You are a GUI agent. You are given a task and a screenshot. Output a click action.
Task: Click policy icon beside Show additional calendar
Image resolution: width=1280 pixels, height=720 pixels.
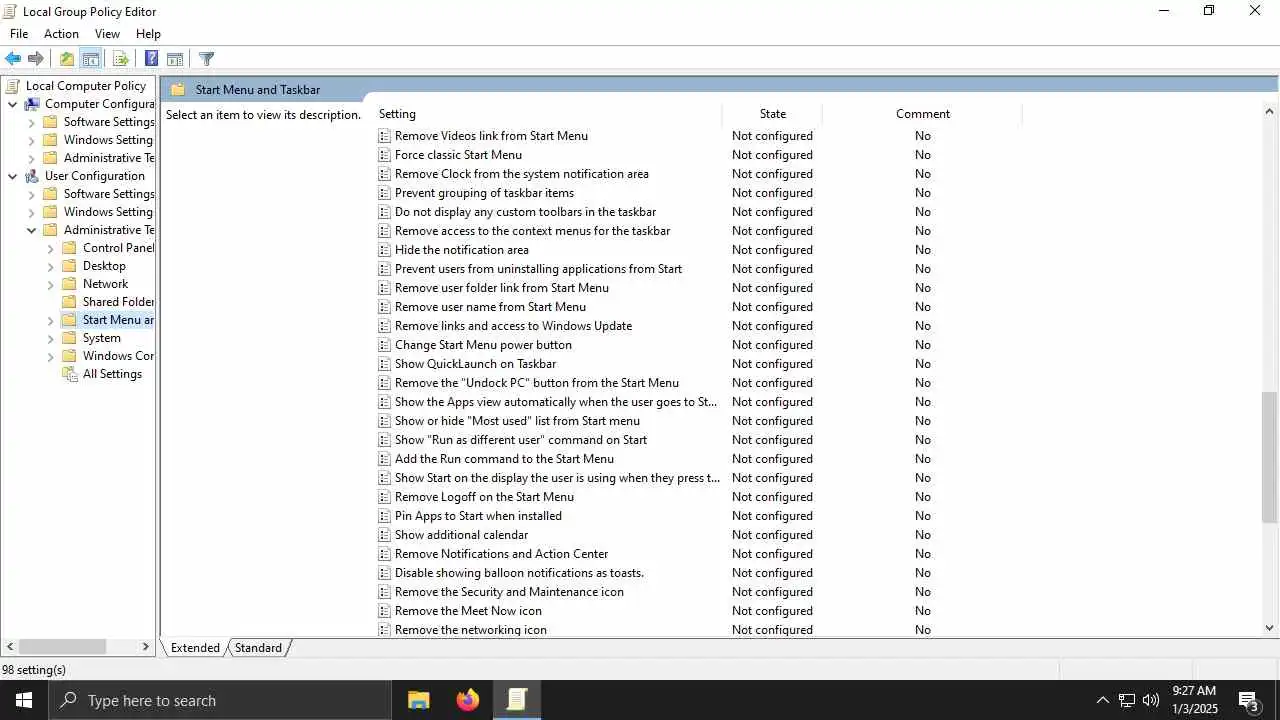tap(384, 535)
